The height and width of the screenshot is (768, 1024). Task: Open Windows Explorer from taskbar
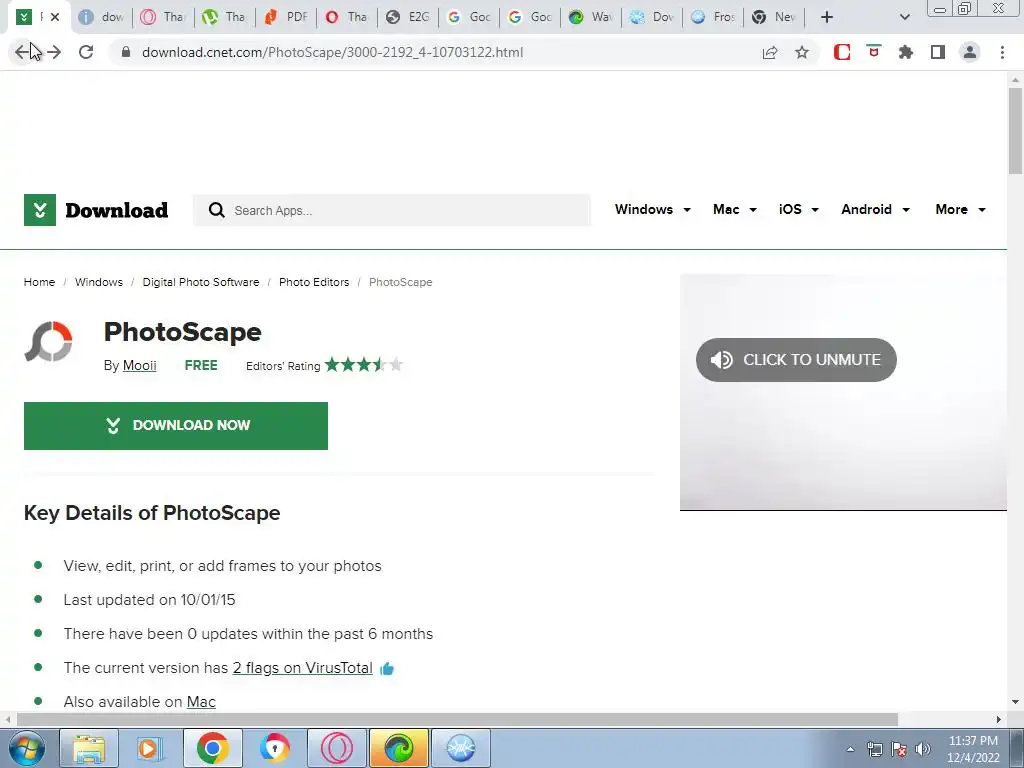[89, 748]
